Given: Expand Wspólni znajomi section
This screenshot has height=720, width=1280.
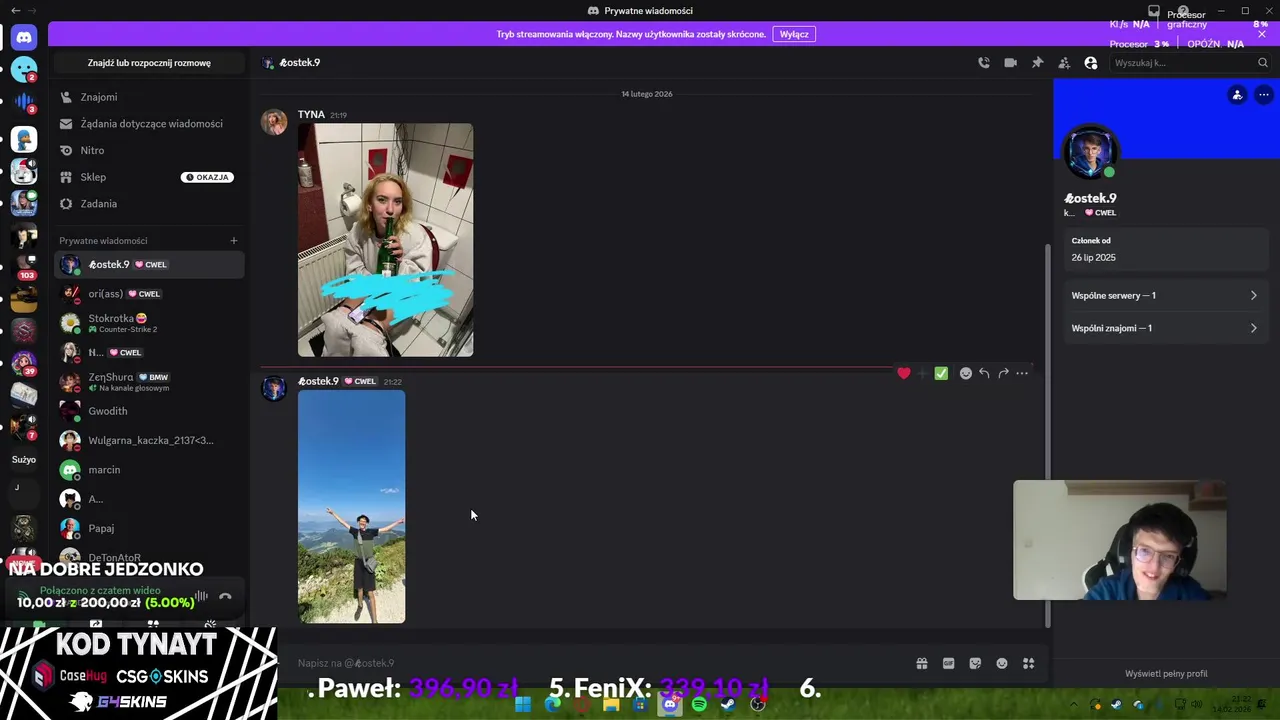Looking at the screenshot, I should coord(1164,328).
